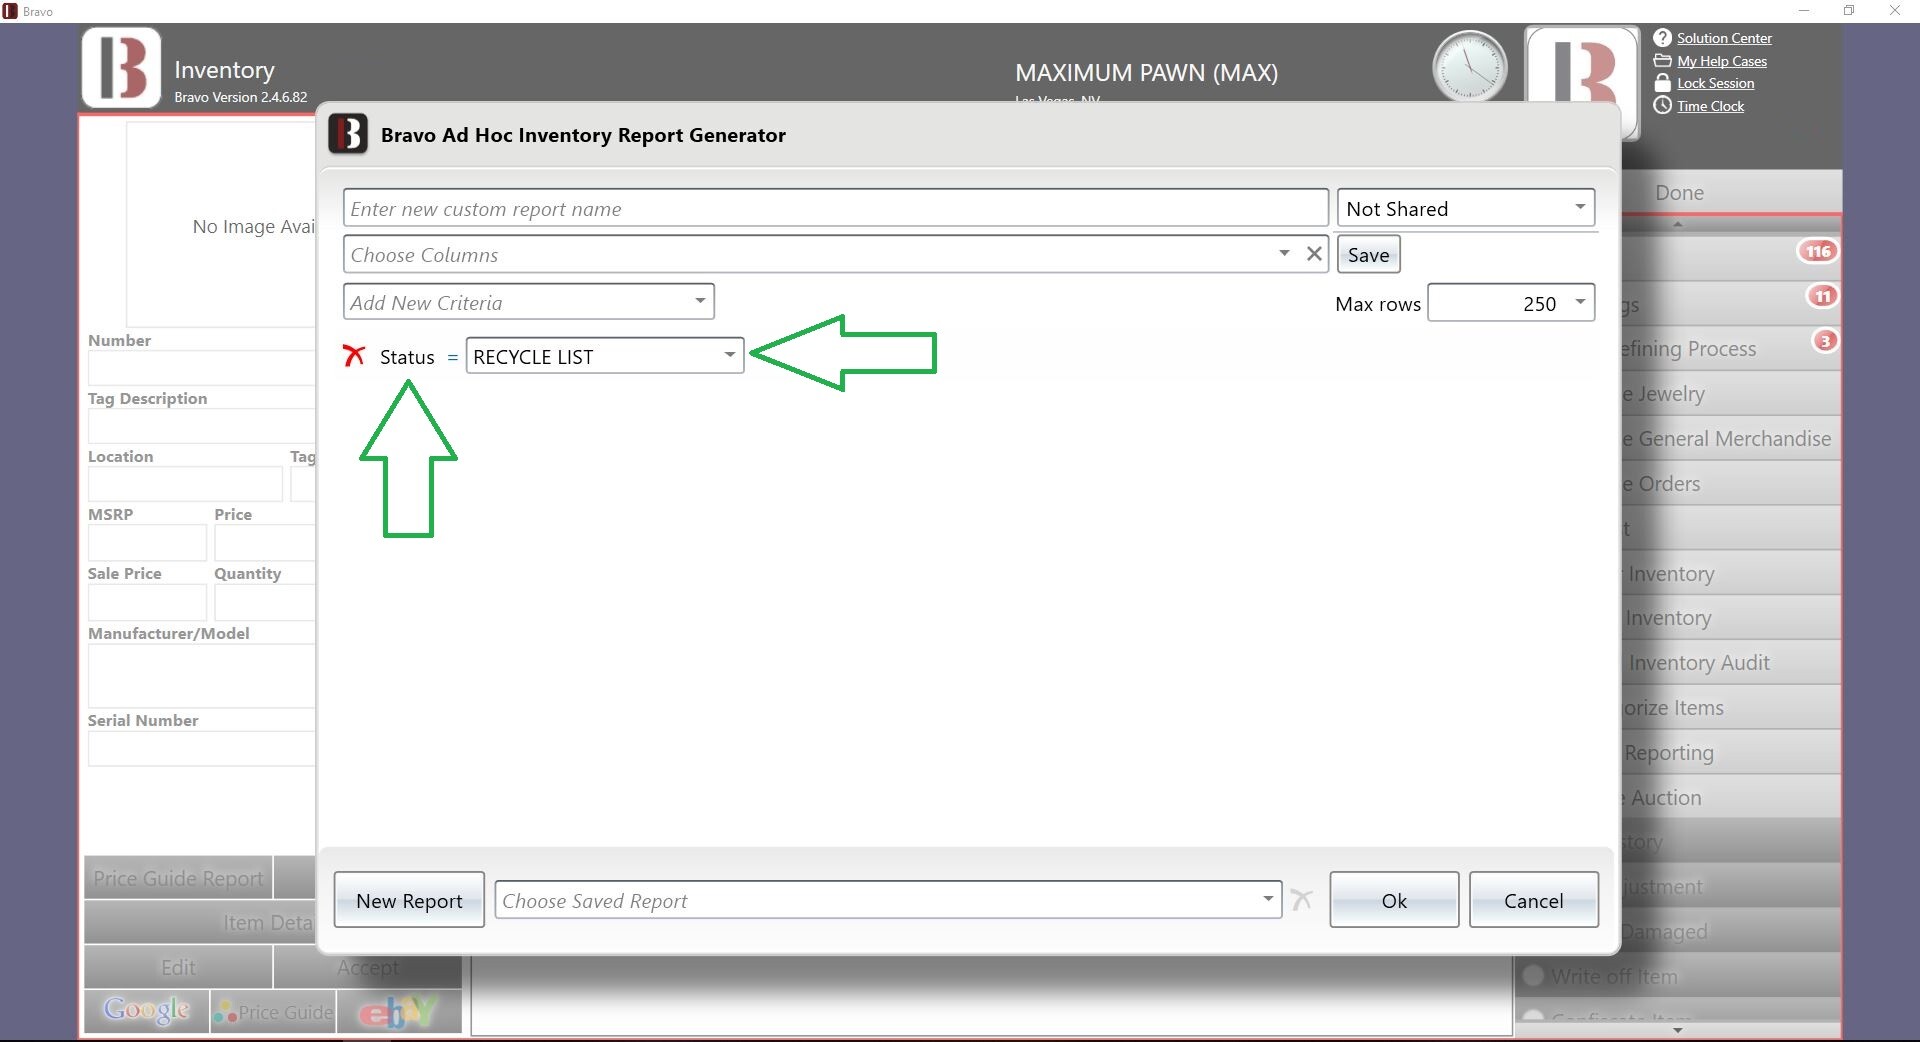This screenshot has width=1920, height=1042.
Task: Click the Sale Price input field
Action: tap(147, 602)
